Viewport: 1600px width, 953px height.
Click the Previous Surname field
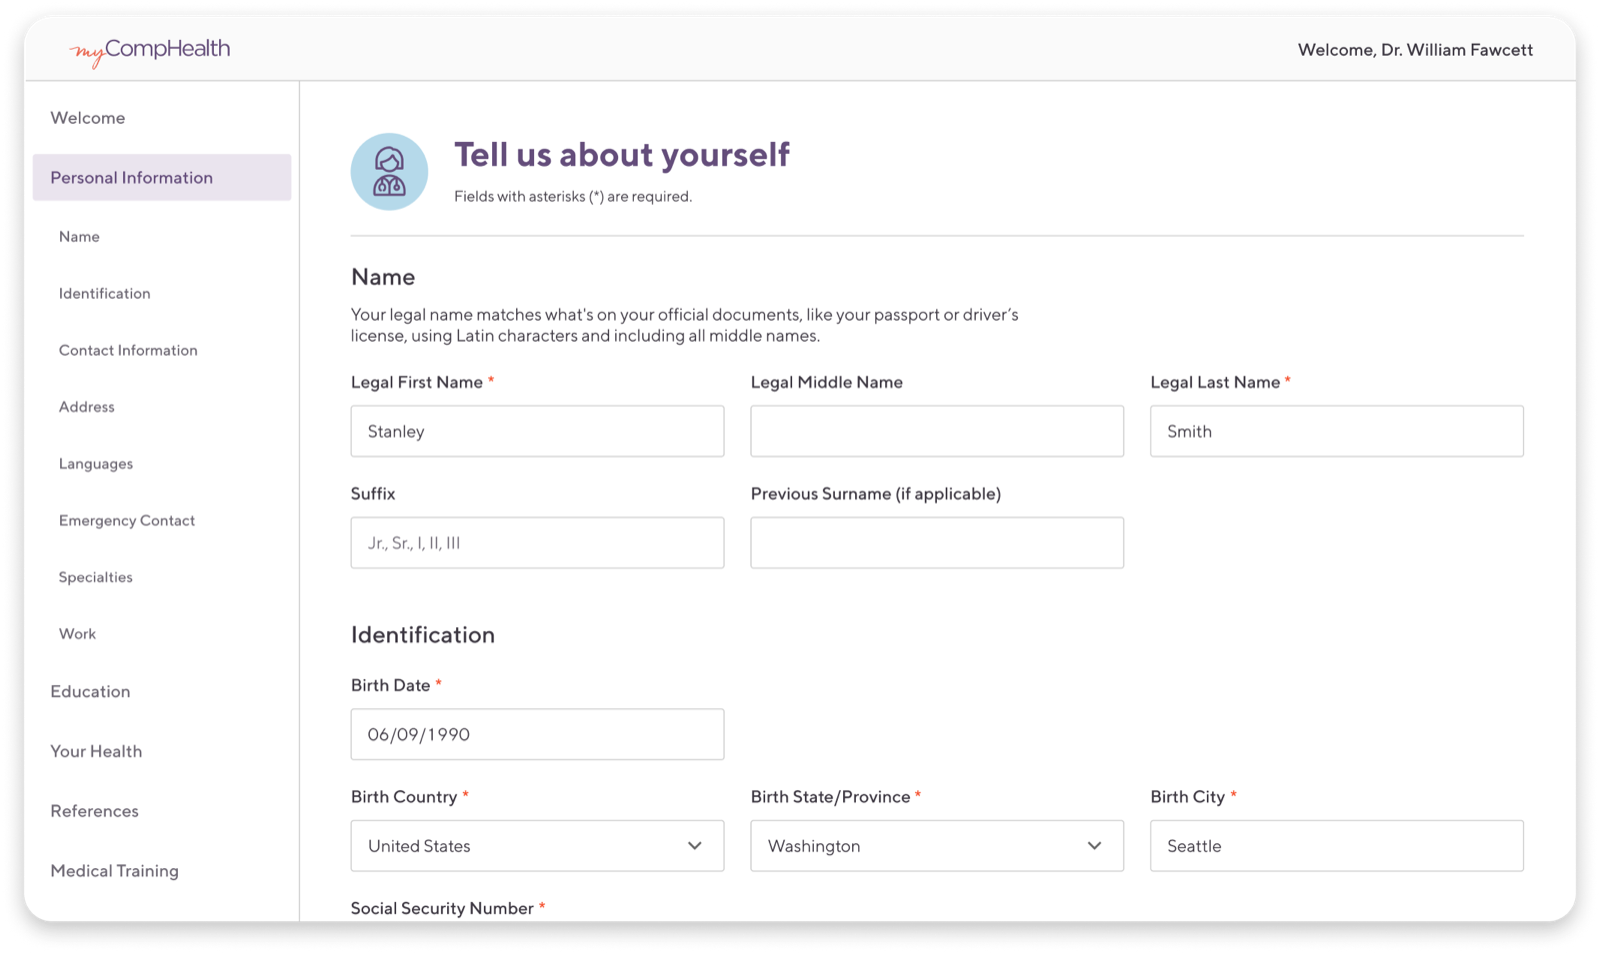pos(936,542)
